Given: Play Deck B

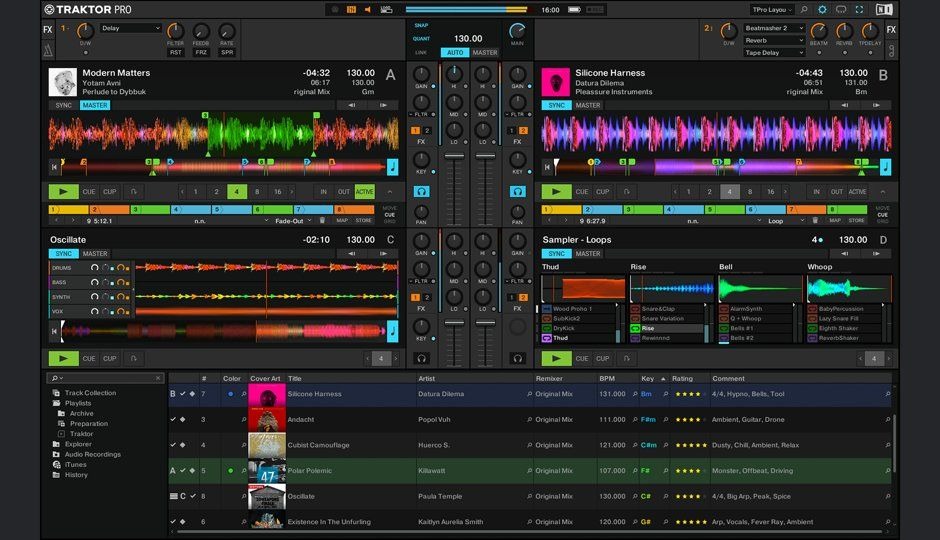Looking at the screenshot, I should [556, 192].
